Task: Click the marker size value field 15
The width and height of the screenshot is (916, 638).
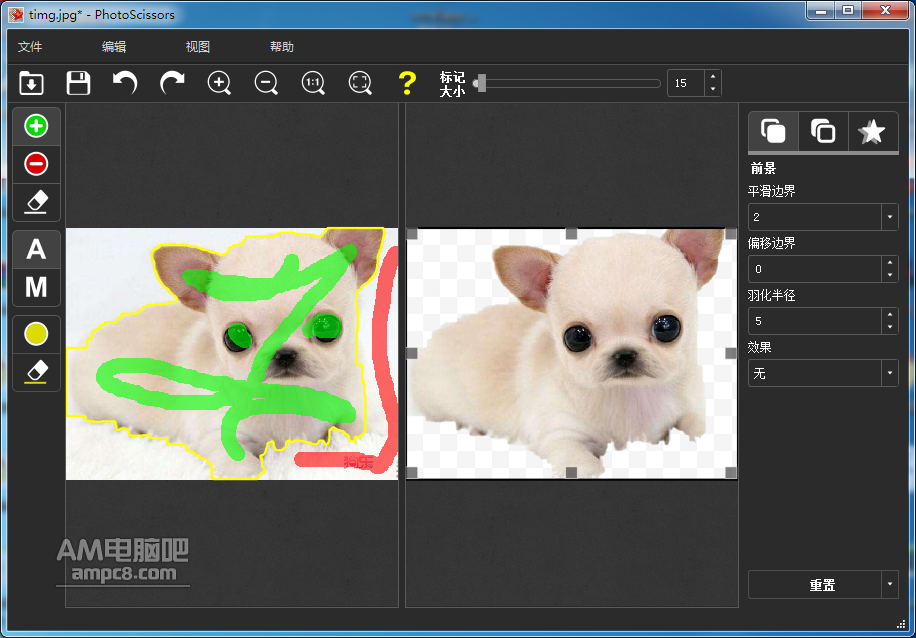Action: pyautogui.click(x=686, y=83)
